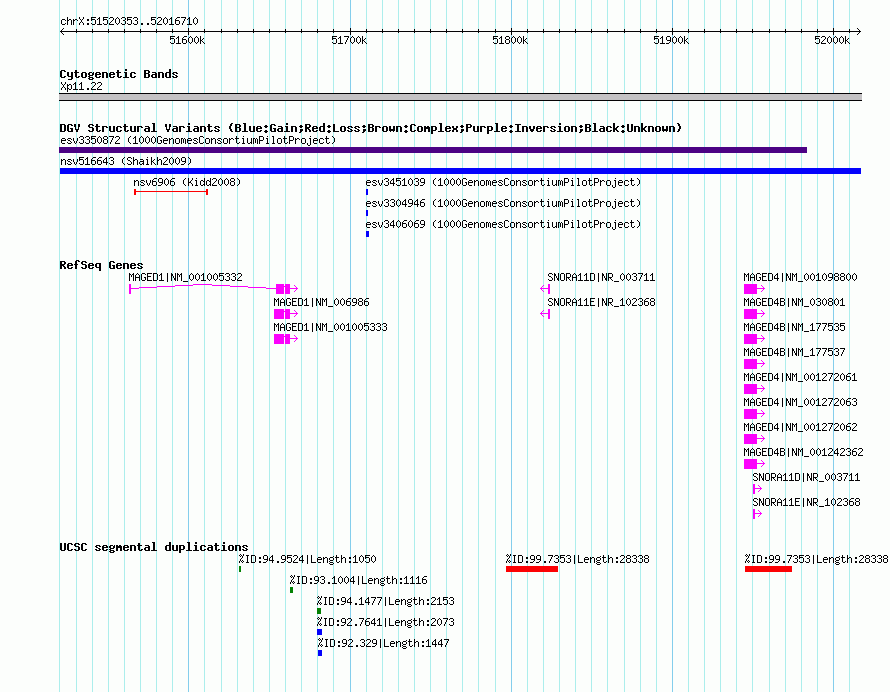Image resolution: width=890 pixels, height=692 pixels.
Task: Click the gene glyph under MAGED1|NM_001005333
Action: pos(286,339)
